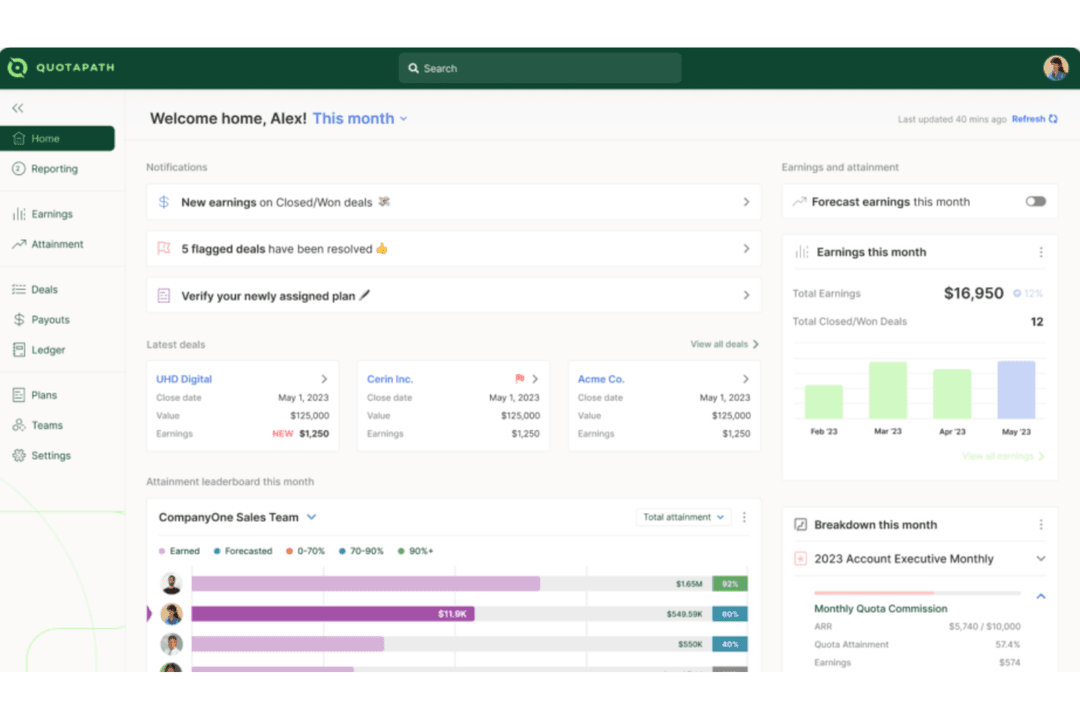The height and width of the screenshot is (720, 1080).
Task: Click the dollar icon on New earnings
Action: (163, 202)
